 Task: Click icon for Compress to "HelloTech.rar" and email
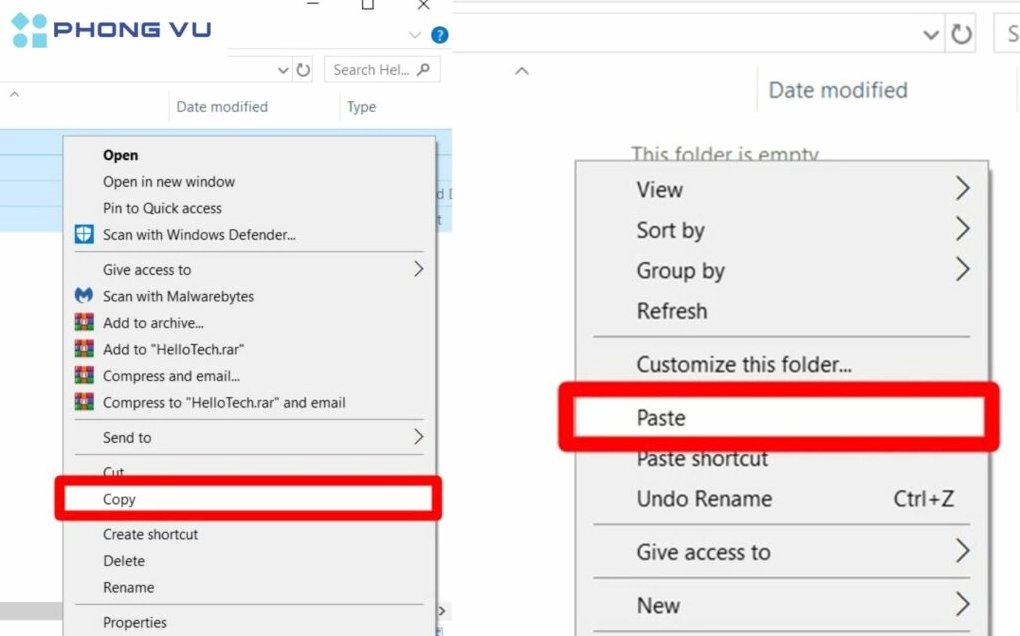pos(84,403)
